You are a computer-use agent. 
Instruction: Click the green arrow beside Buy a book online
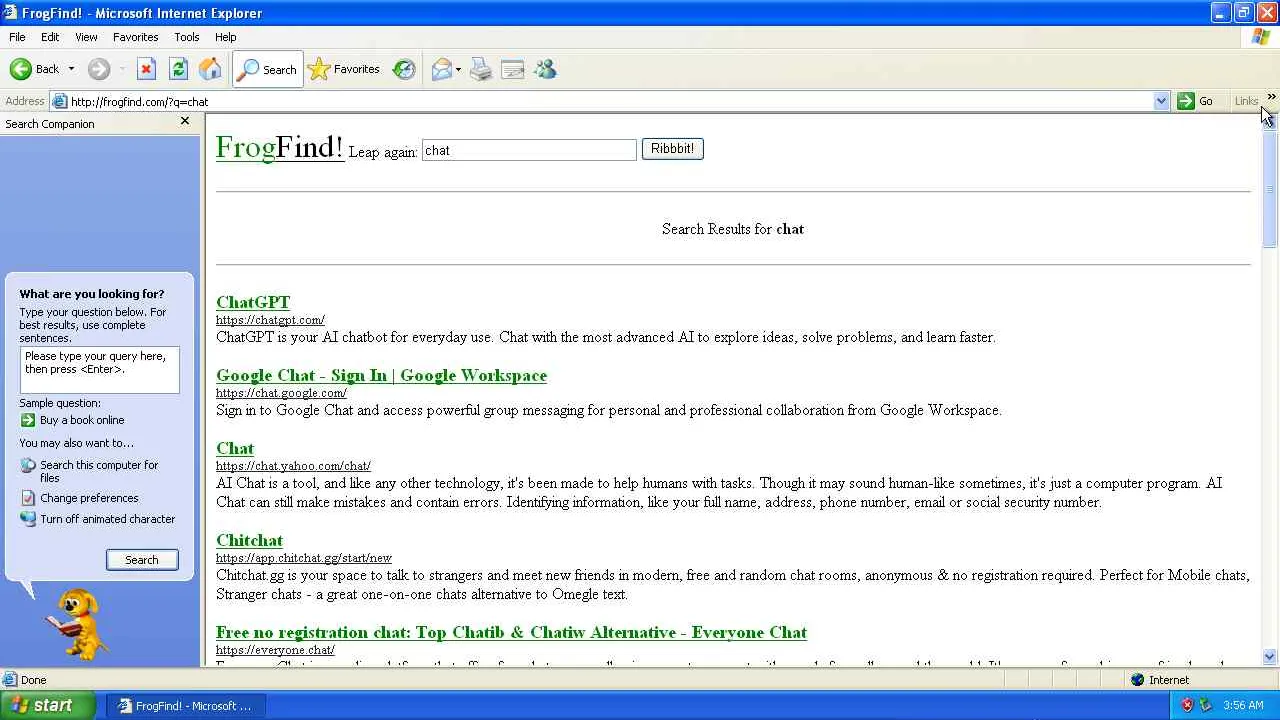point(28,420)
